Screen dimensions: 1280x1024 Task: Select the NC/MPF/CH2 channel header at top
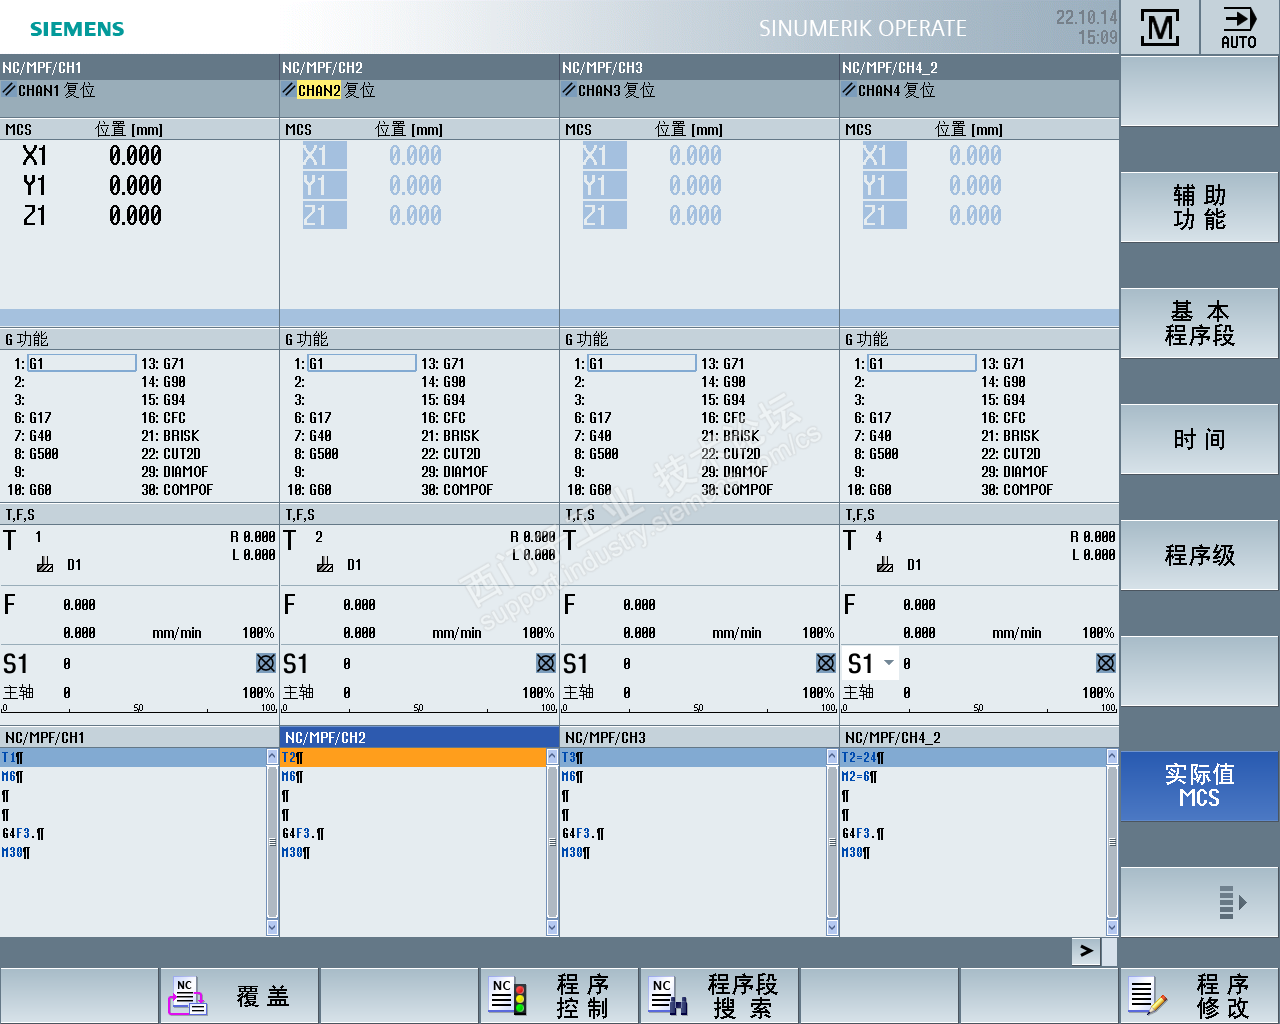tap(419, 67)
